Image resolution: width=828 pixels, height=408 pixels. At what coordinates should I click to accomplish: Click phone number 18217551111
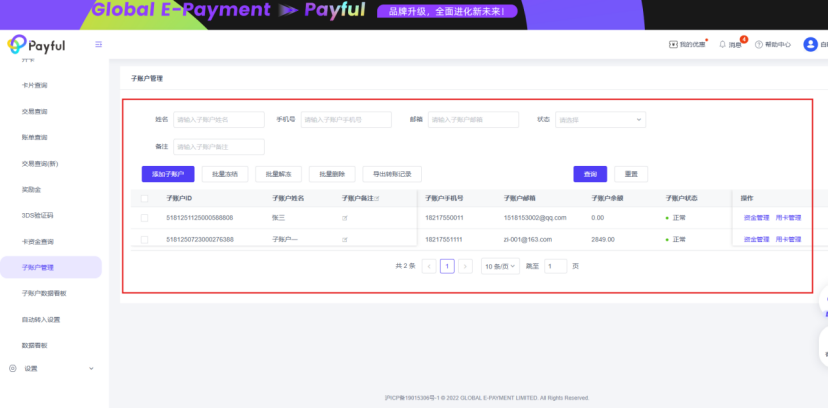444,239
